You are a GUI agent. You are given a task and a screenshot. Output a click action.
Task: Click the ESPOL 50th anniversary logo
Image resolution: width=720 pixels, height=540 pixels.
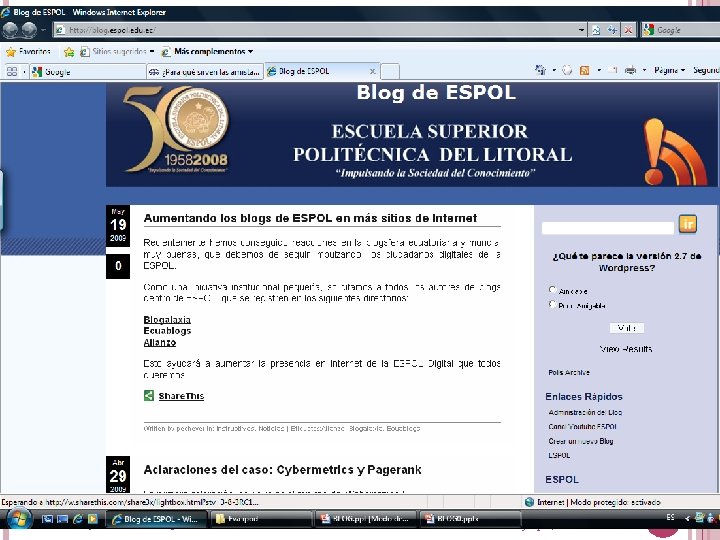click(176, 130)
